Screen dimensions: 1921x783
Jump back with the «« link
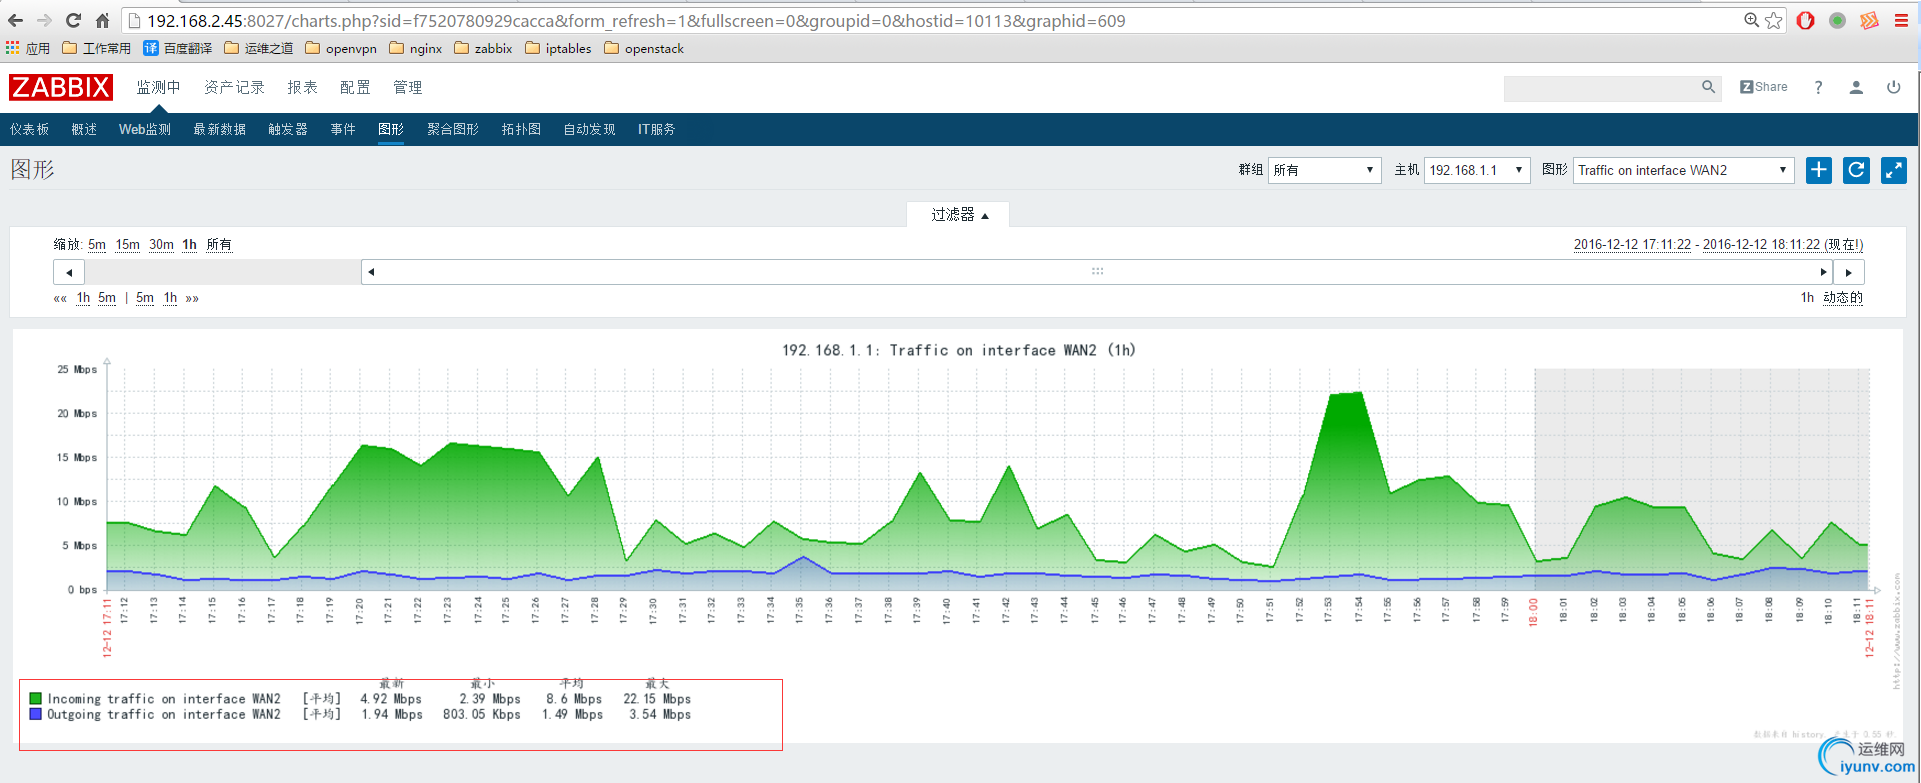click(60, 298)
